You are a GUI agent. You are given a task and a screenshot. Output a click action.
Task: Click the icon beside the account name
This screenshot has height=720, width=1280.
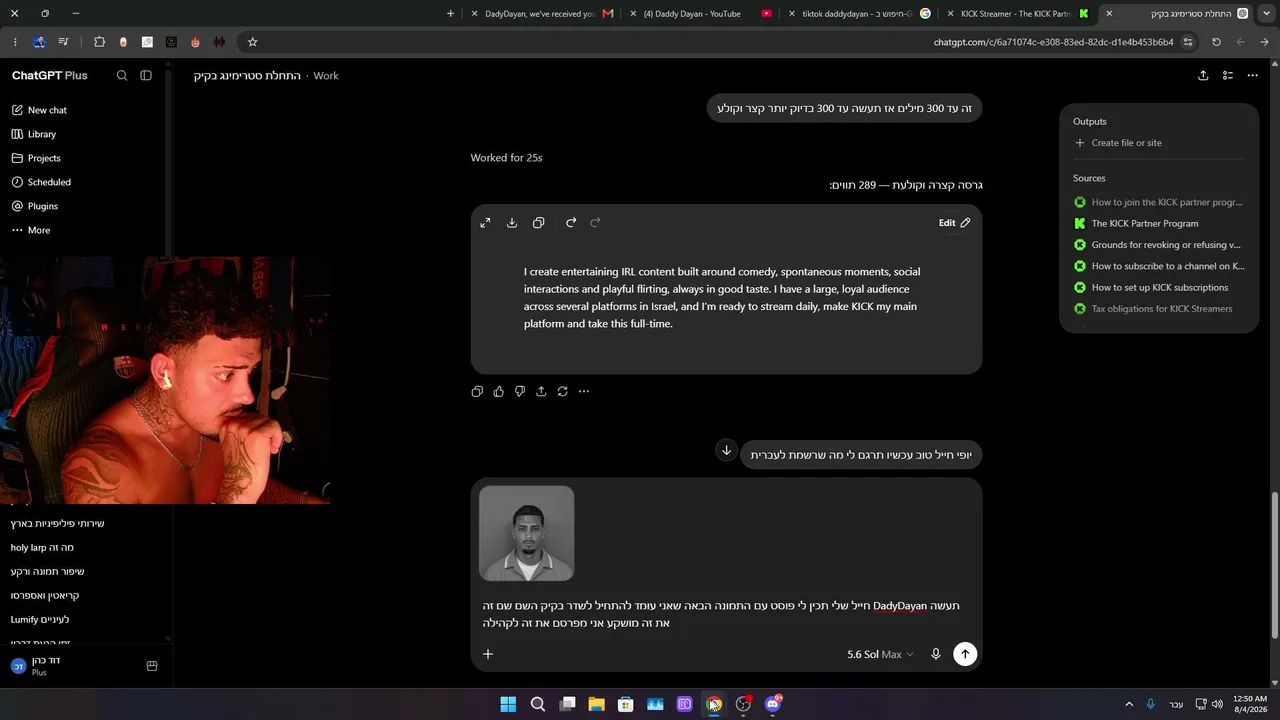coord(152,666)
